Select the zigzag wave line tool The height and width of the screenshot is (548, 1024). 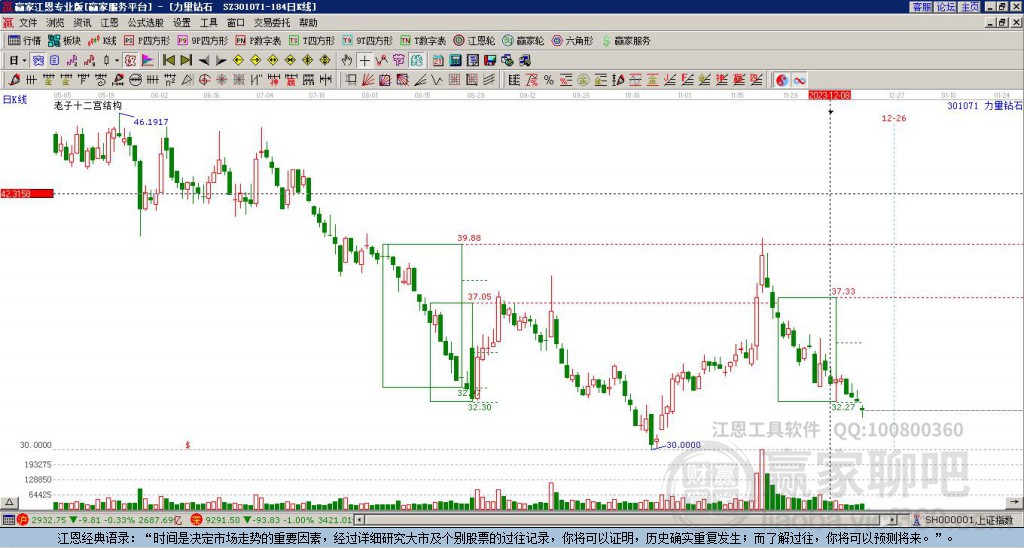[x=437, y=80]
